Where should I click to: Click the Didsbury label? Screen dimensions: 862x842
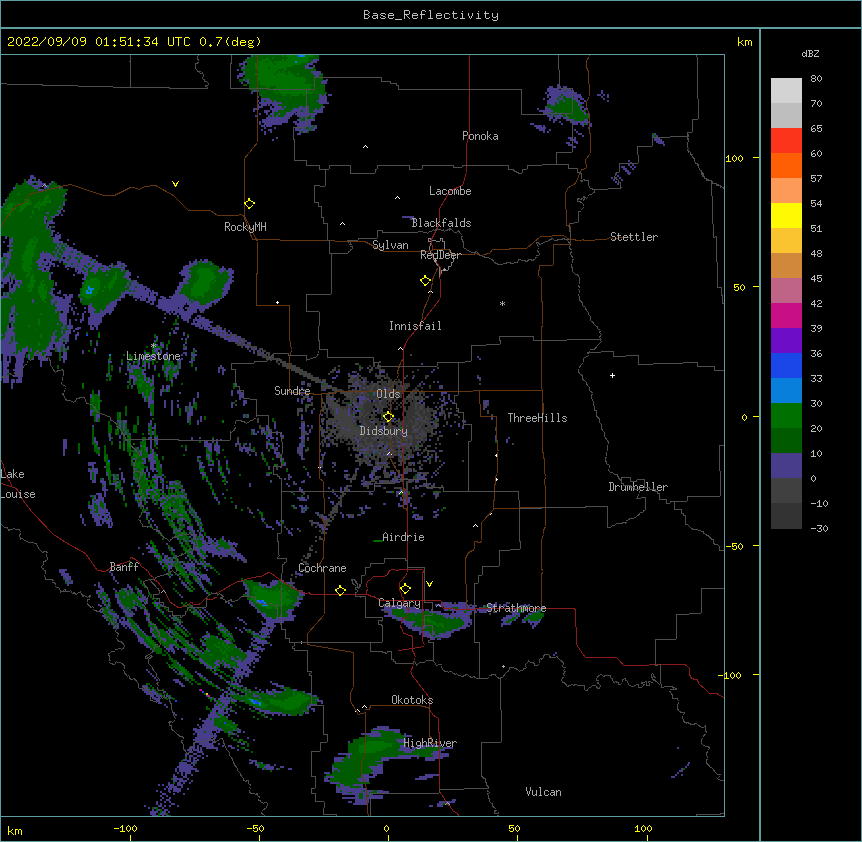click(384, 431)
